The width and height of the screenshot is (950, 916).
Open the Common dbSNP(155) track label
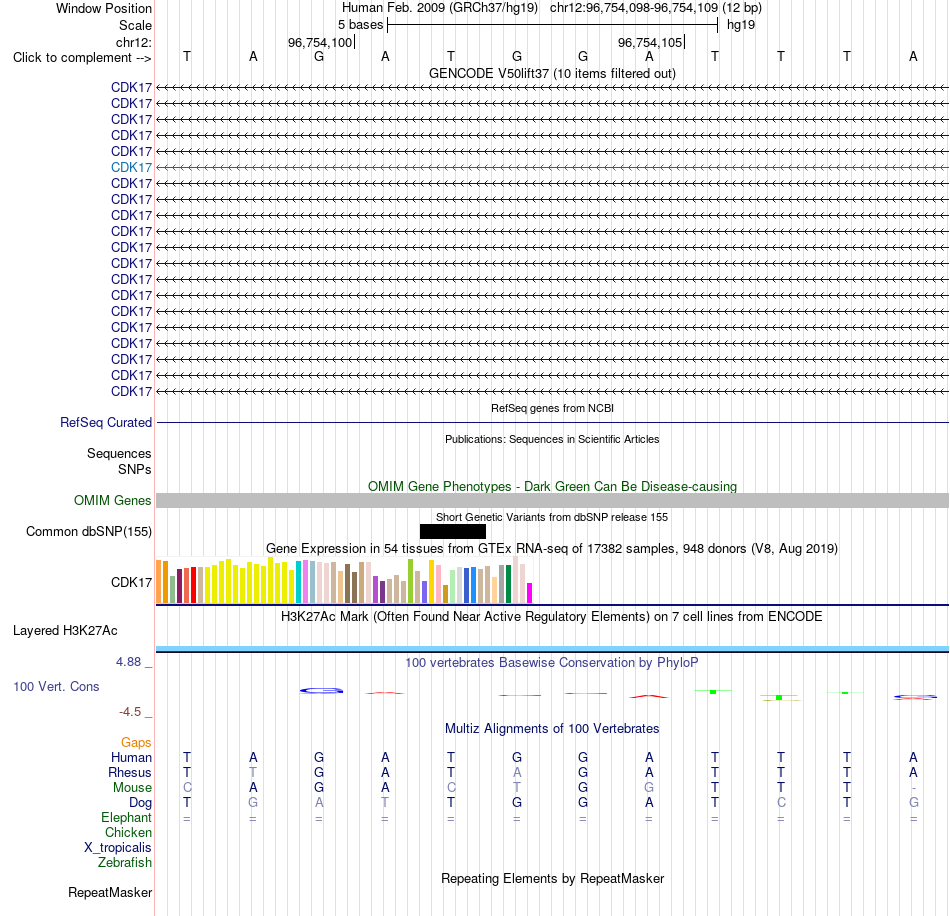click(x=89, y=531)
